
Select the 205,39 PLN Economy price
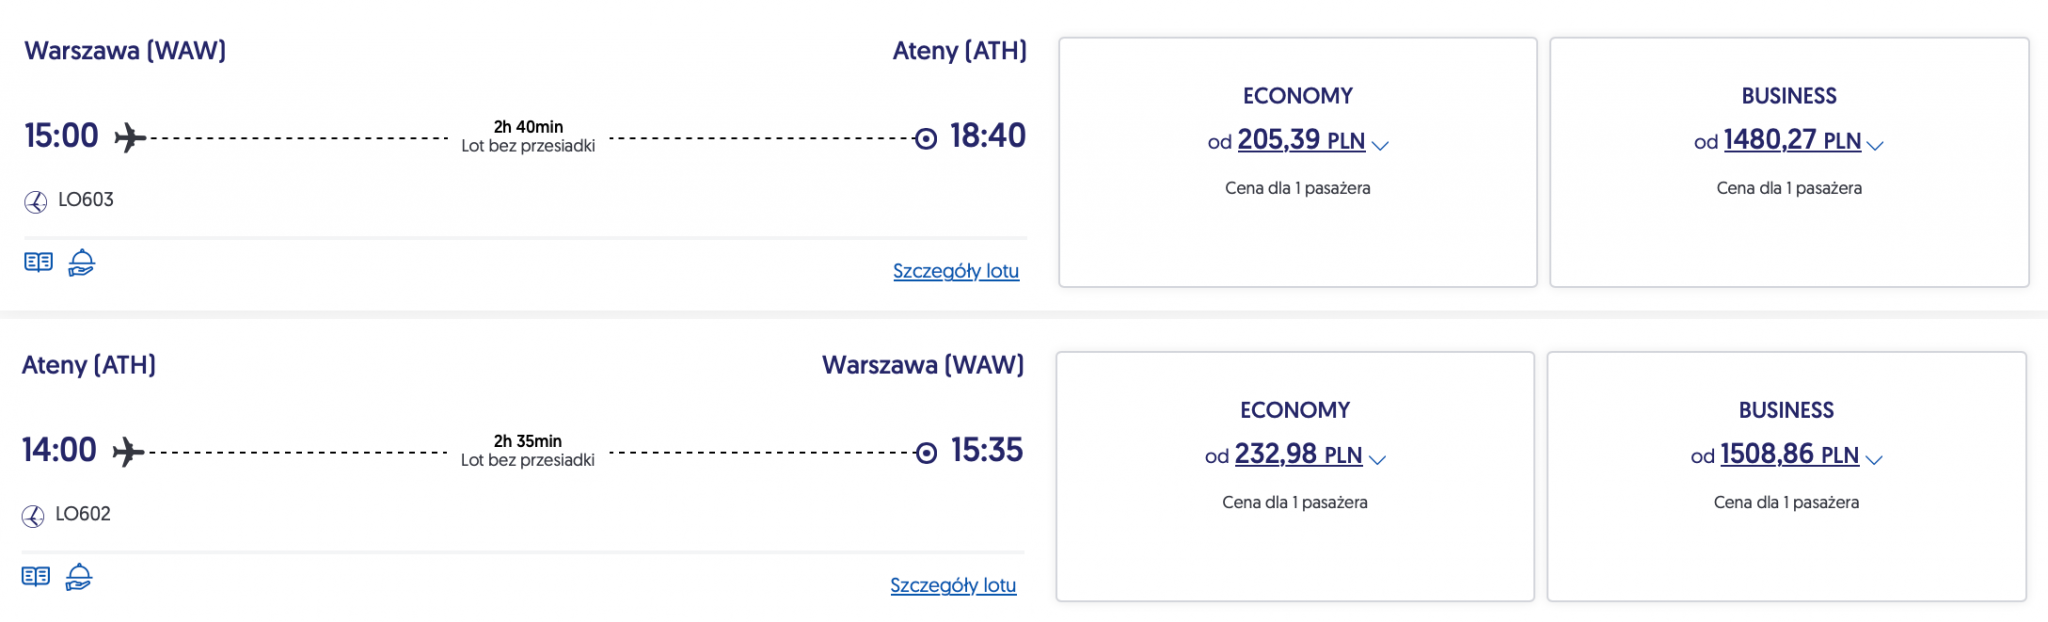point(1300,140)
